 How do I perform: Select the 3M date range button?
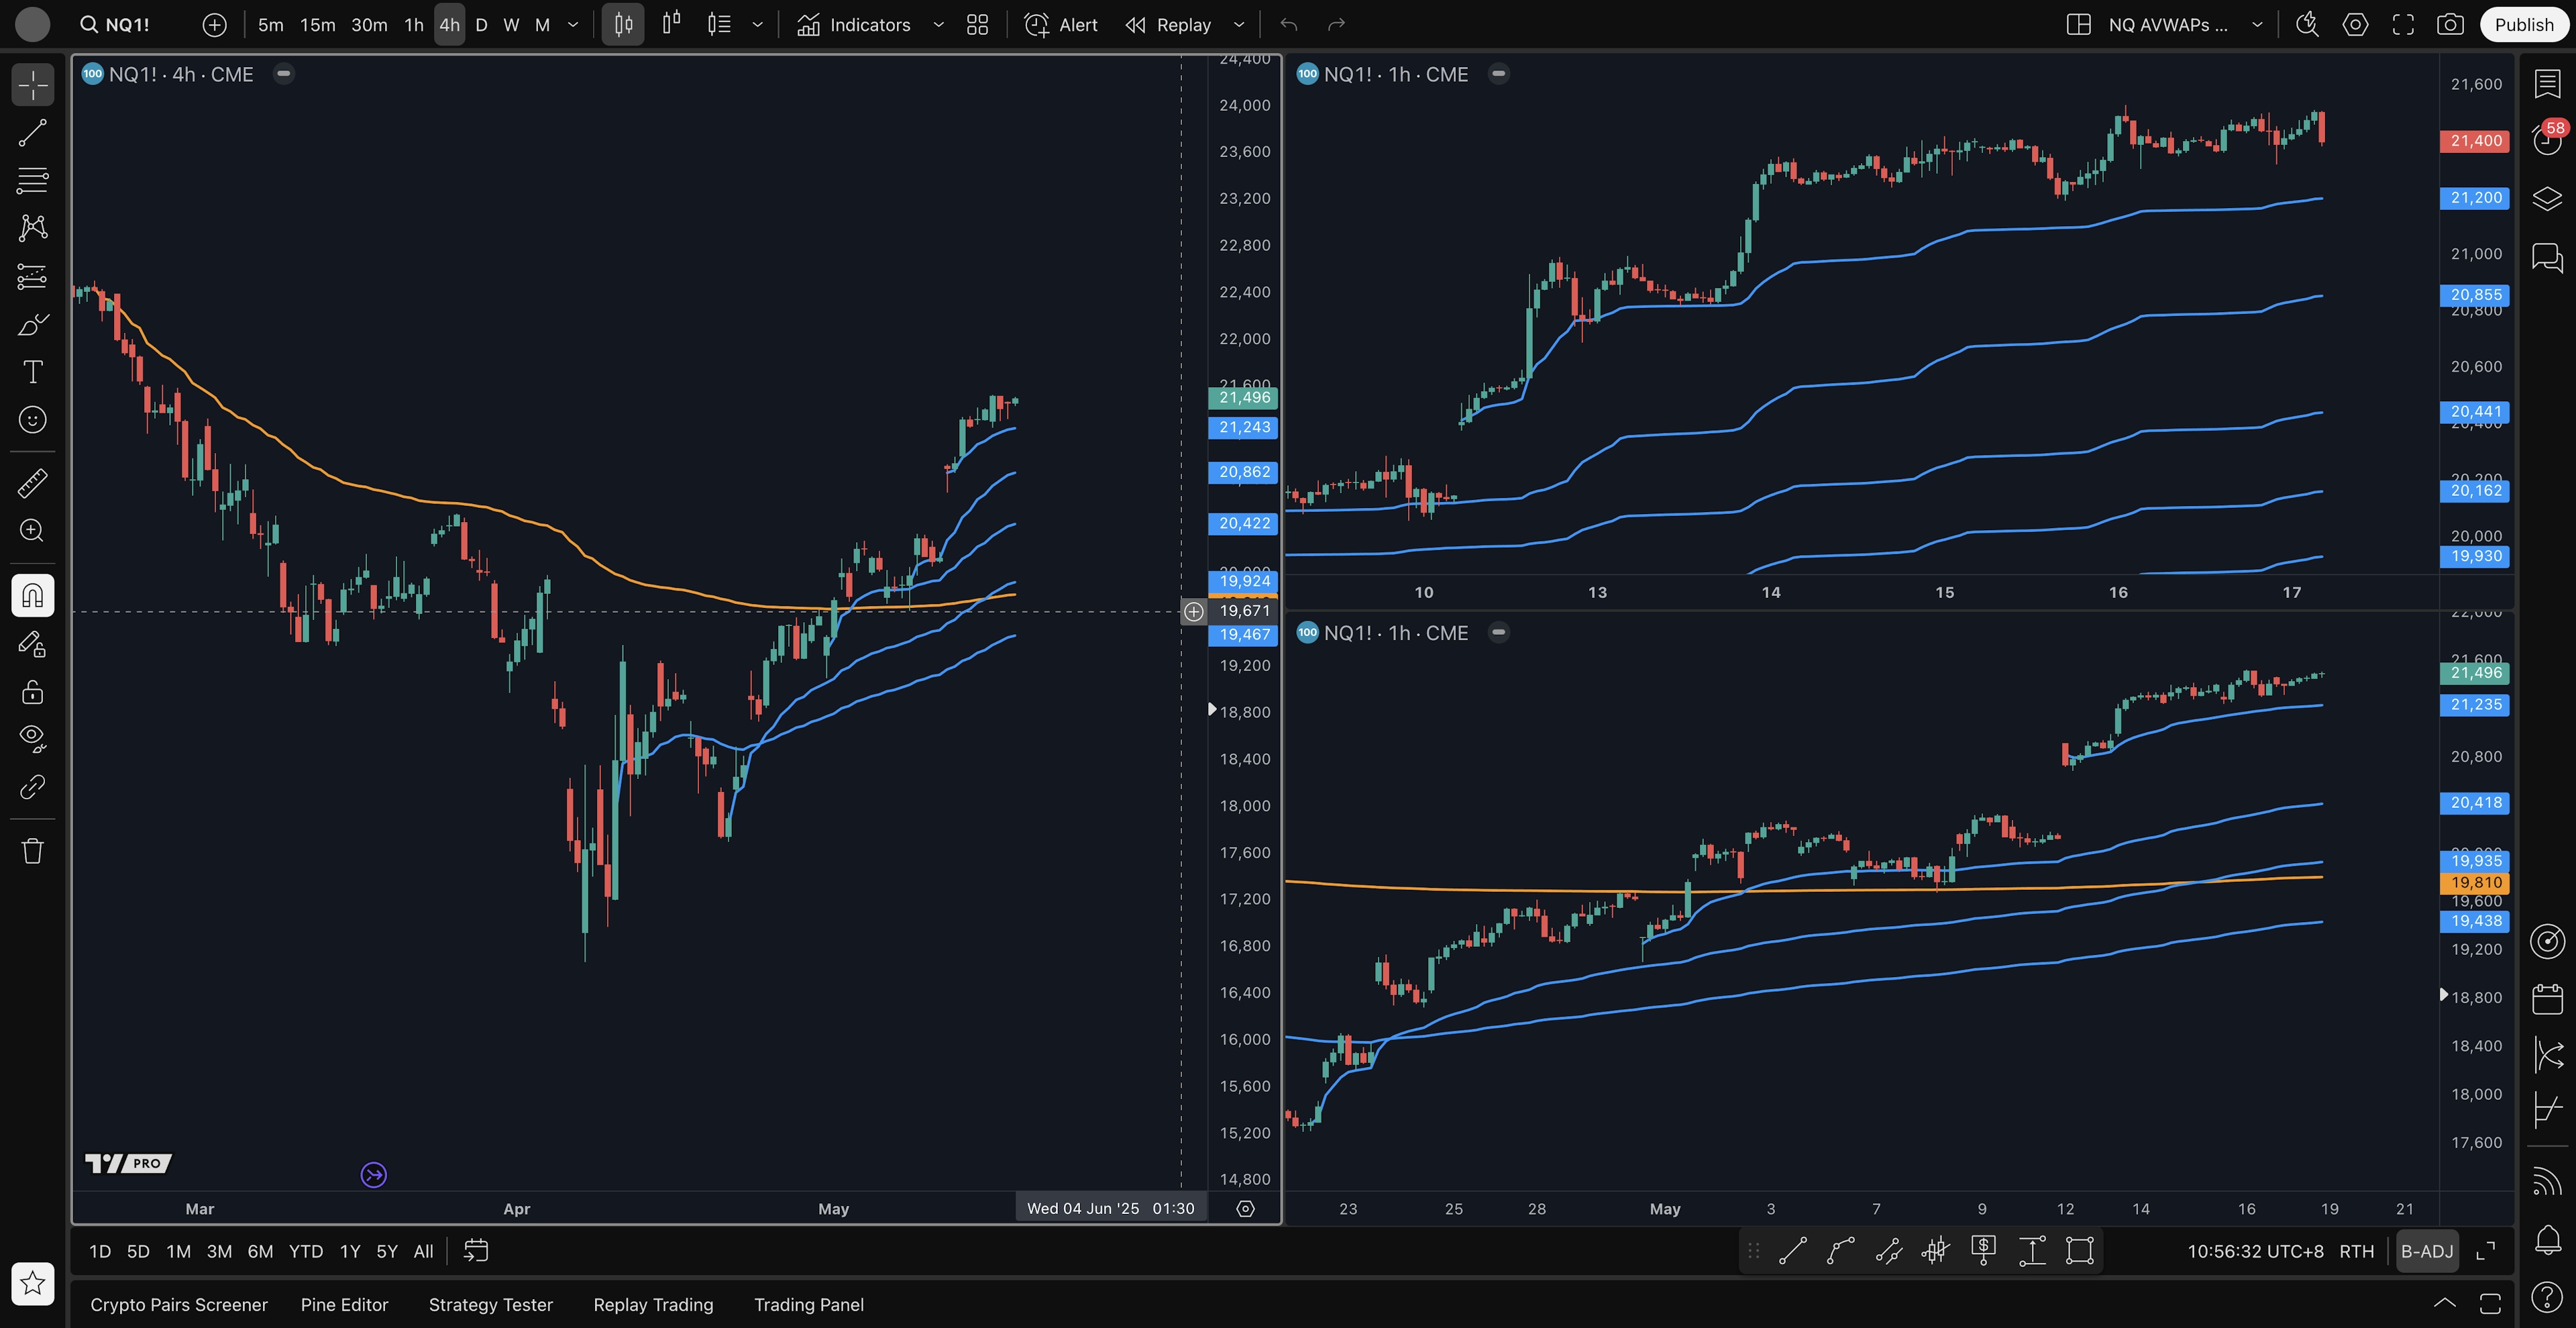(x=219, y=1252)
